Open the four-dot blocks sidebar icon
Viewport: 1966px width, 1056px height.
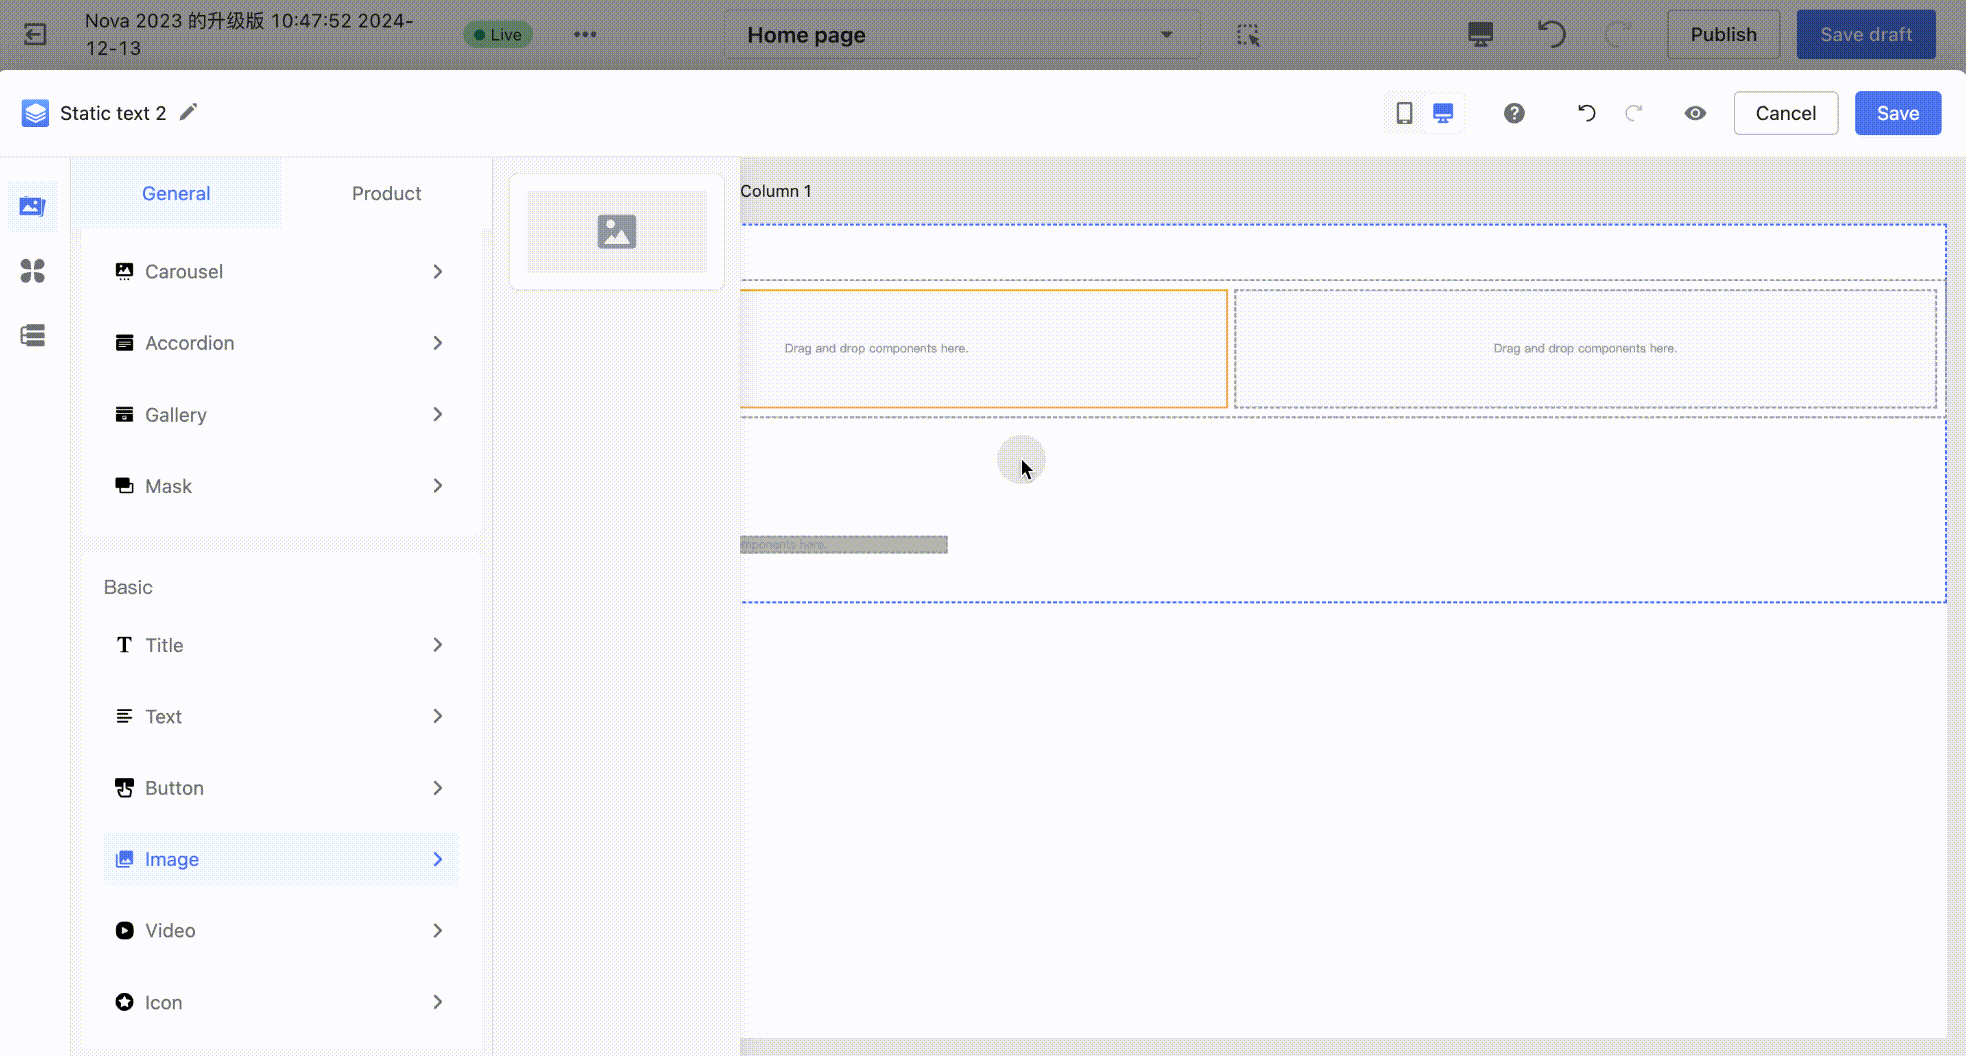click(33, 271)
